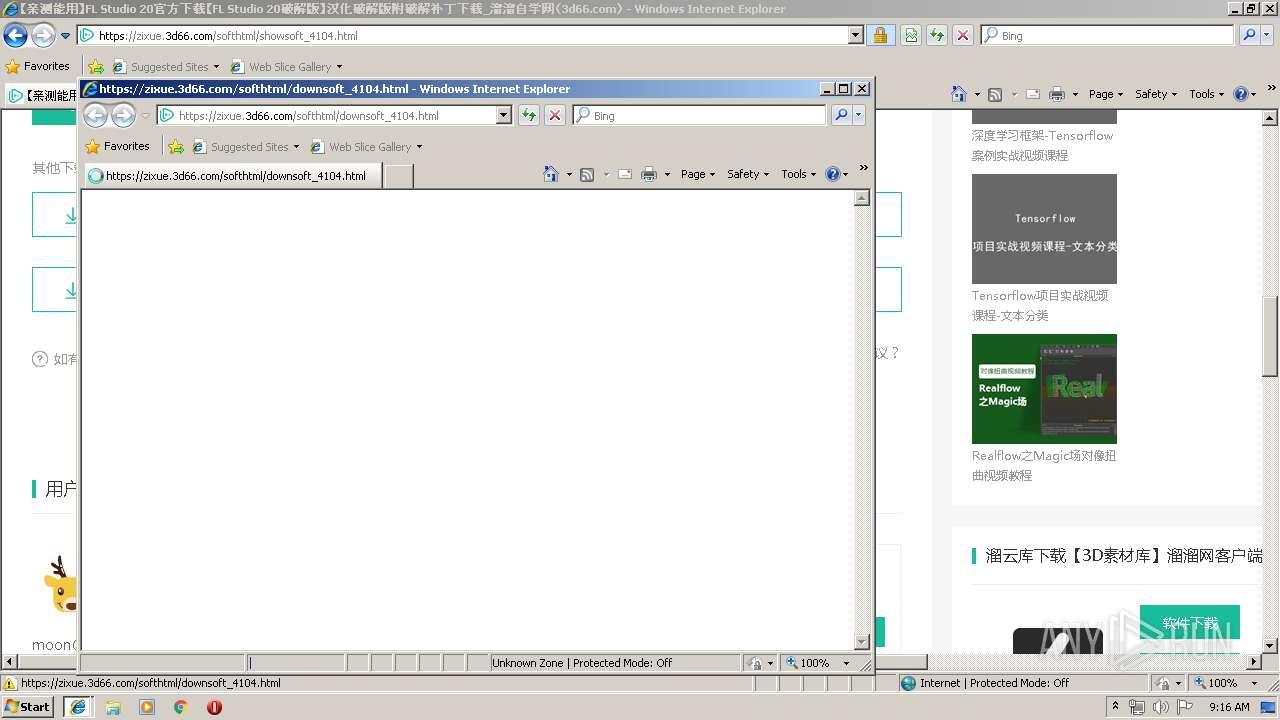Open Windows Media Player from taskbar

(x=147, y=707)
